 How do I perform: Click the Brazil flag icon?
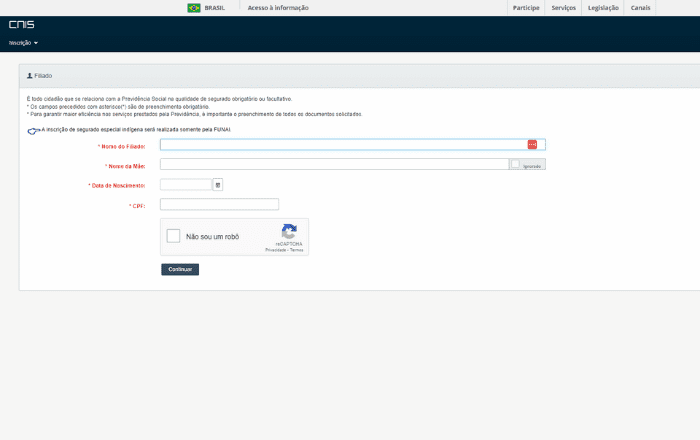(194, 8)
